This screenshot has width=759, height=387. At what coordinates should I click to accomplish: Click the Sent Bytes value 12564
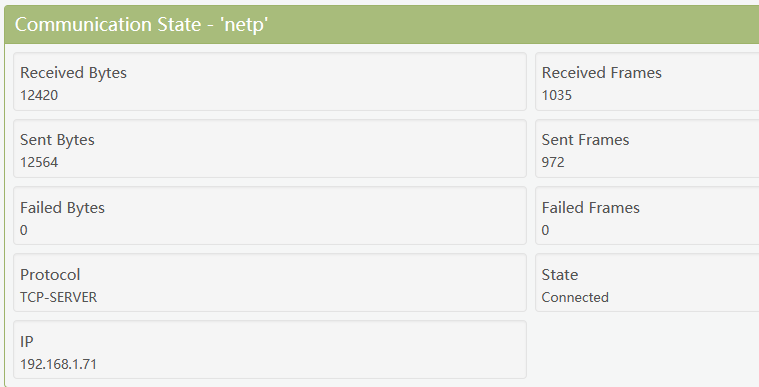point(39,162)
